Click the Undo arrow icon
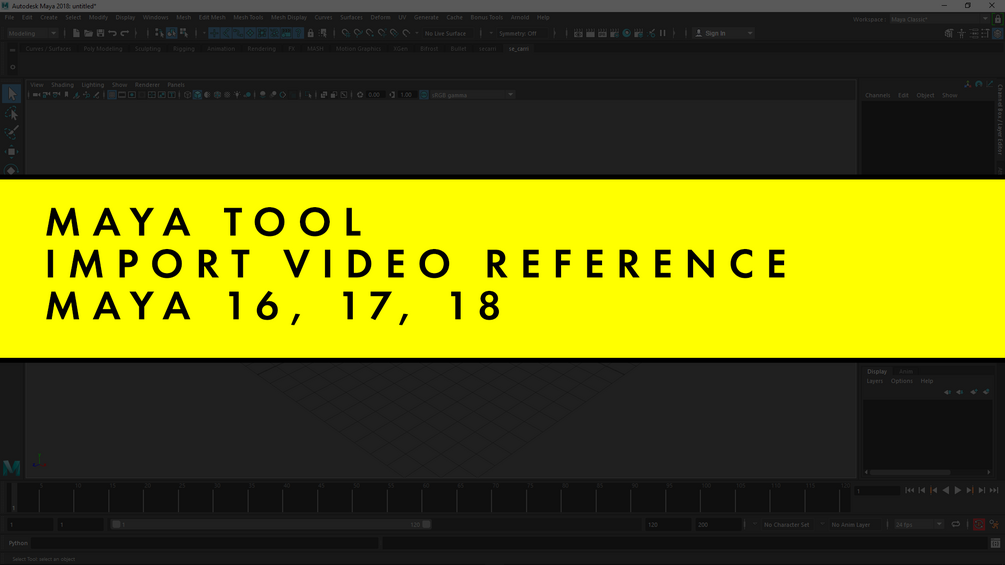 point(113,33)
